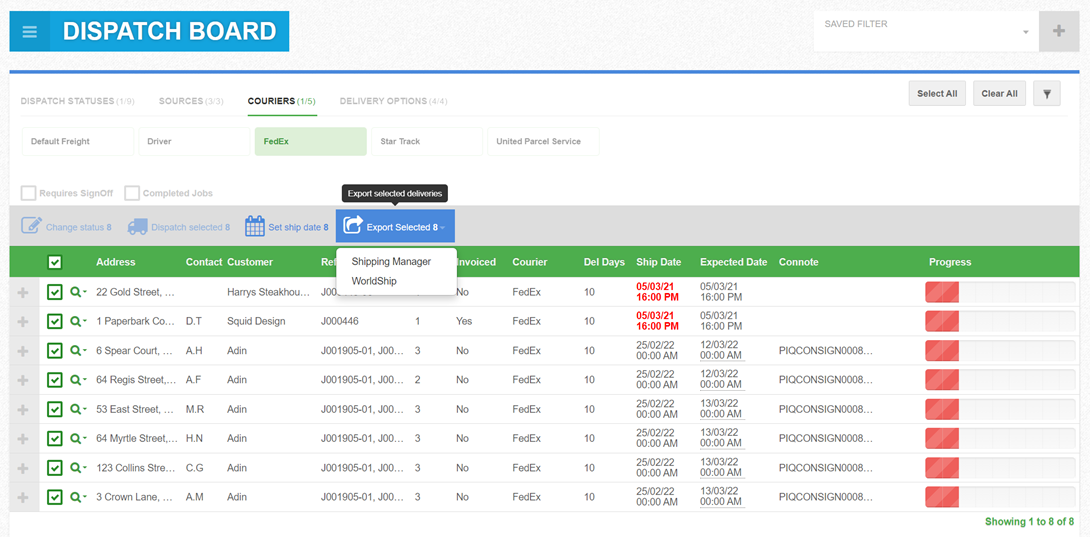Uncheck the 22 Gold Street row checkbox

(55, 292)
